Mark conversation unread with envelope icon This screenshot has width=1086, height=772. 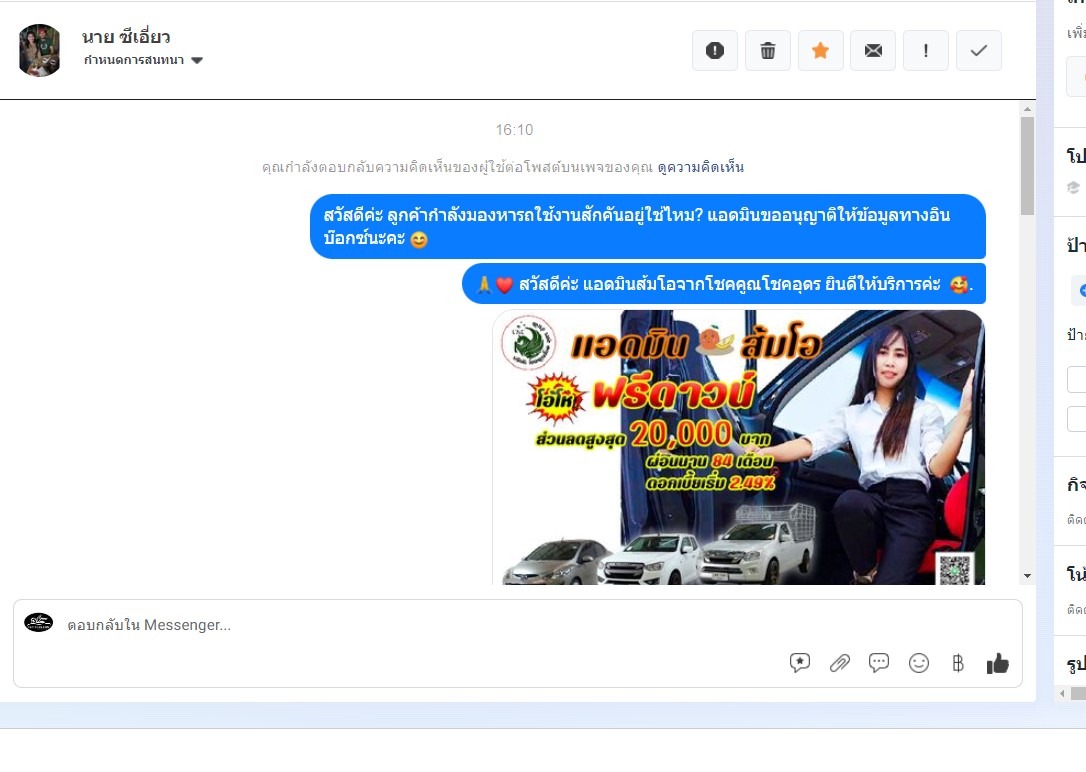pos(873,51)
